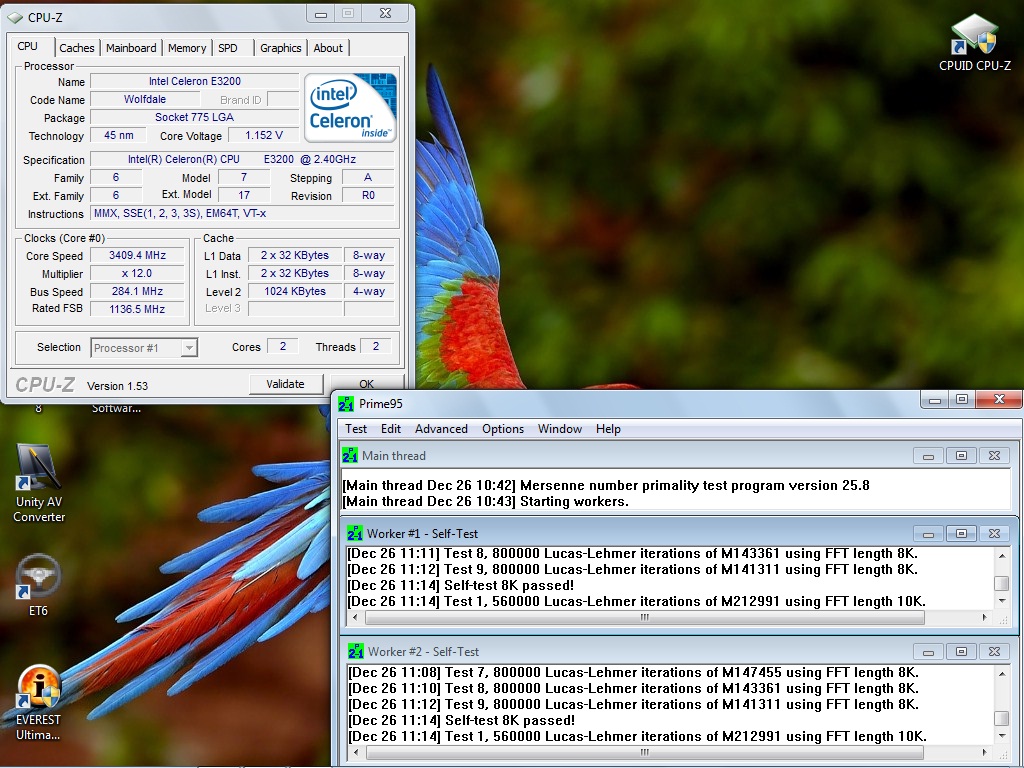This screenshot has height=768, width=1024.
Task: Maximize the Worker #1 Self-Test window
Action: [961, 534]
